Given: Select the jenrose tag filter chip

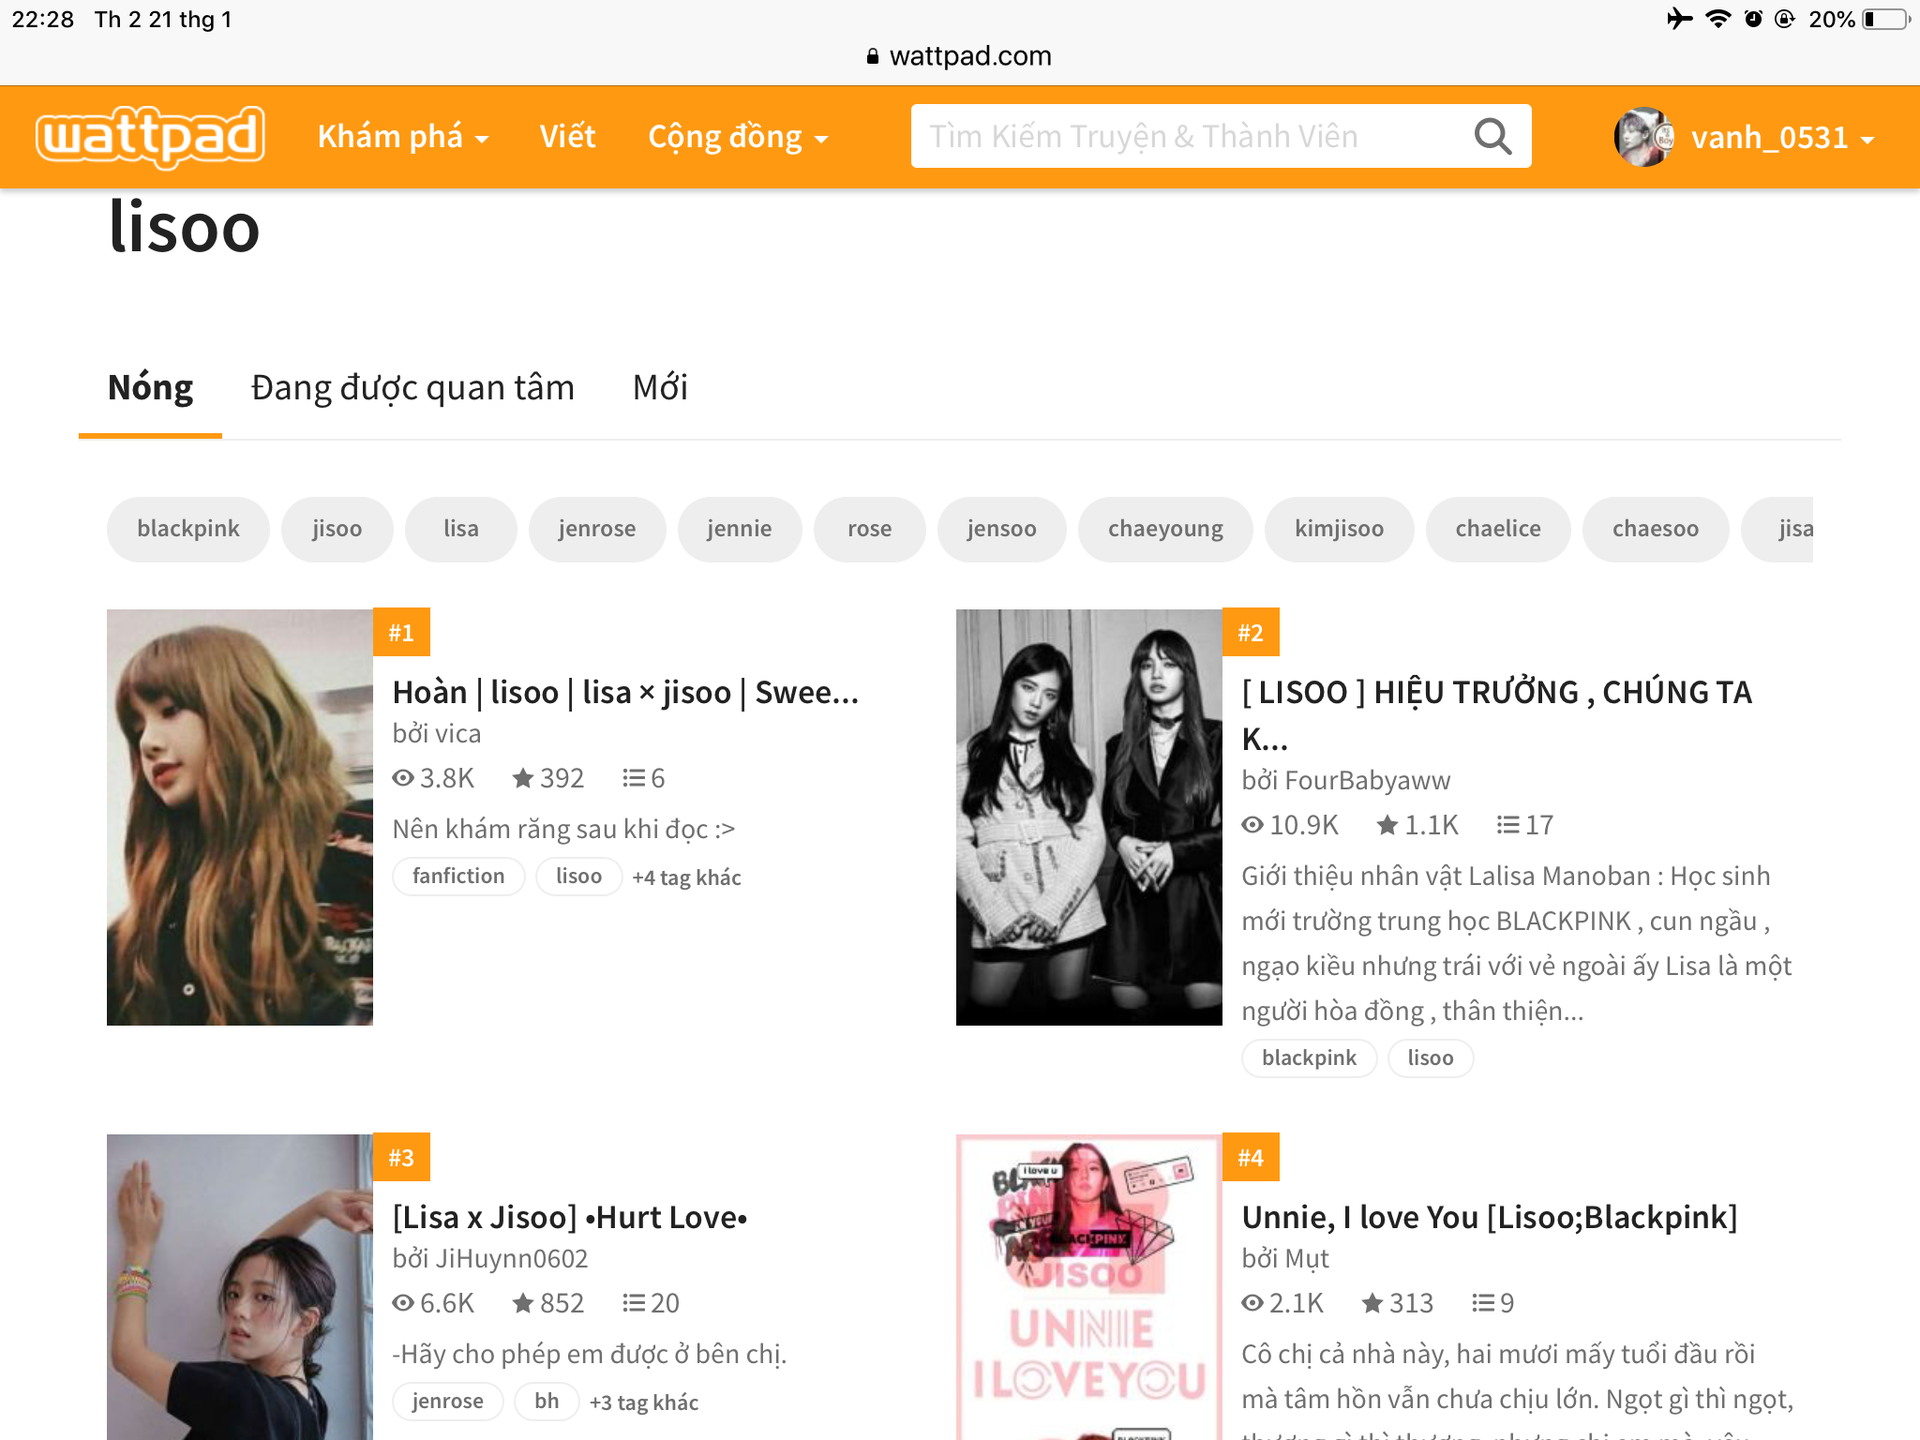Looking at the screenshot, I should [596, 529].
